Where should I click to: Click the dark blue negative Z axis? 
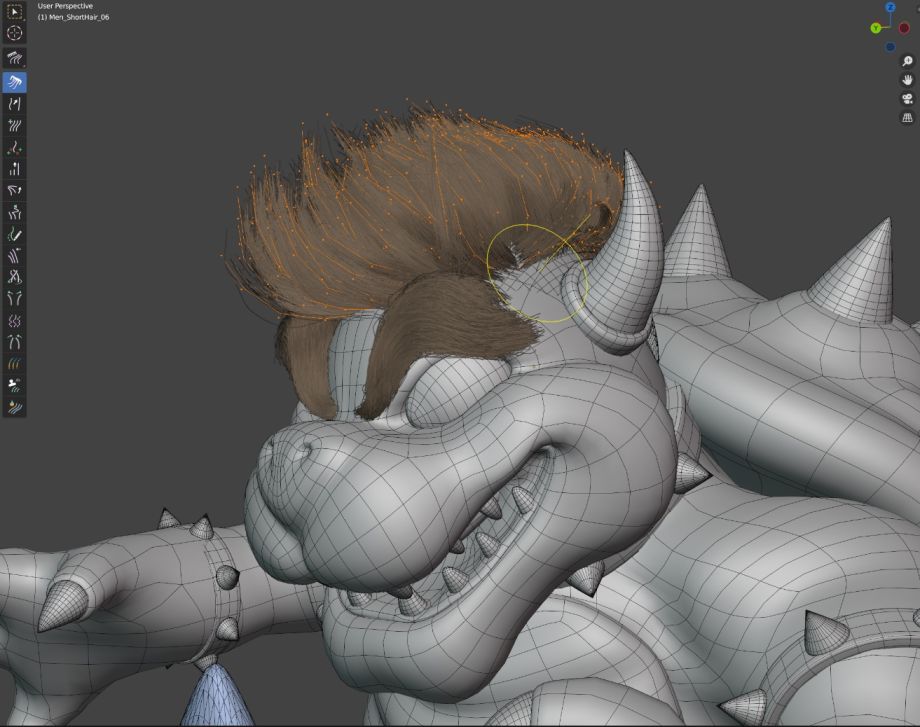[891, 47]
